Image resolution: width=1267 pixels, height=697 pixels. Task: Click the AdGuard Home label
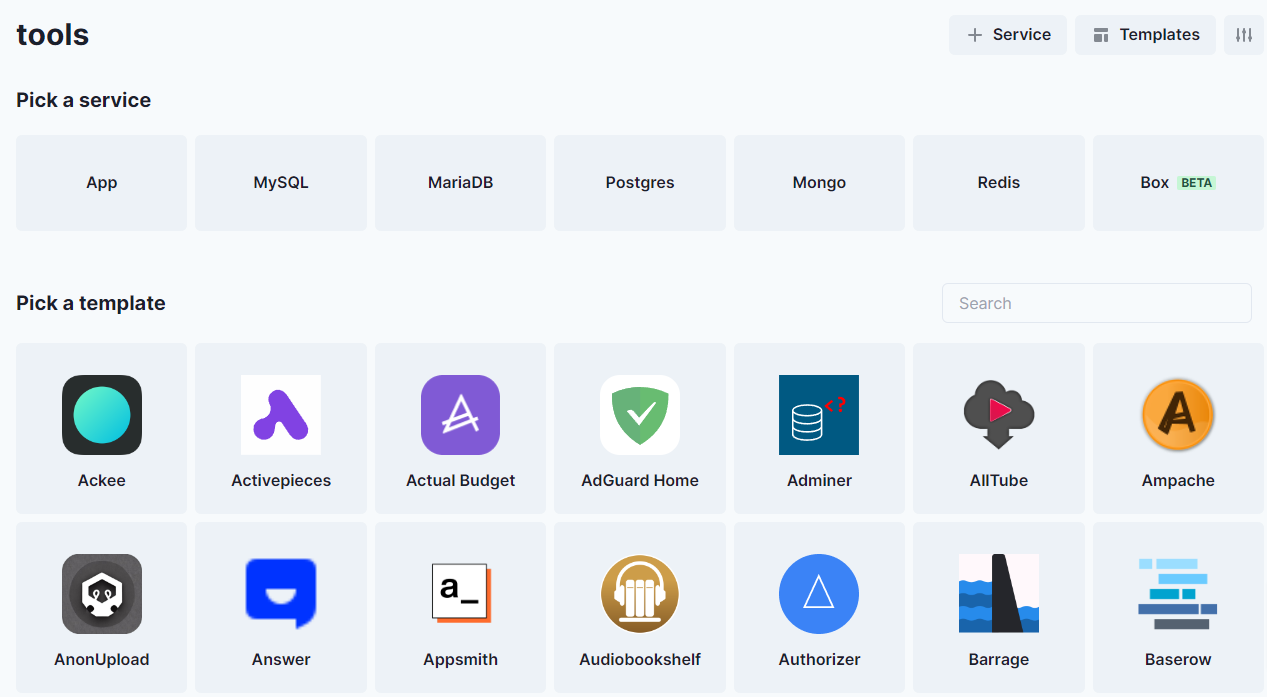point(640,481)
